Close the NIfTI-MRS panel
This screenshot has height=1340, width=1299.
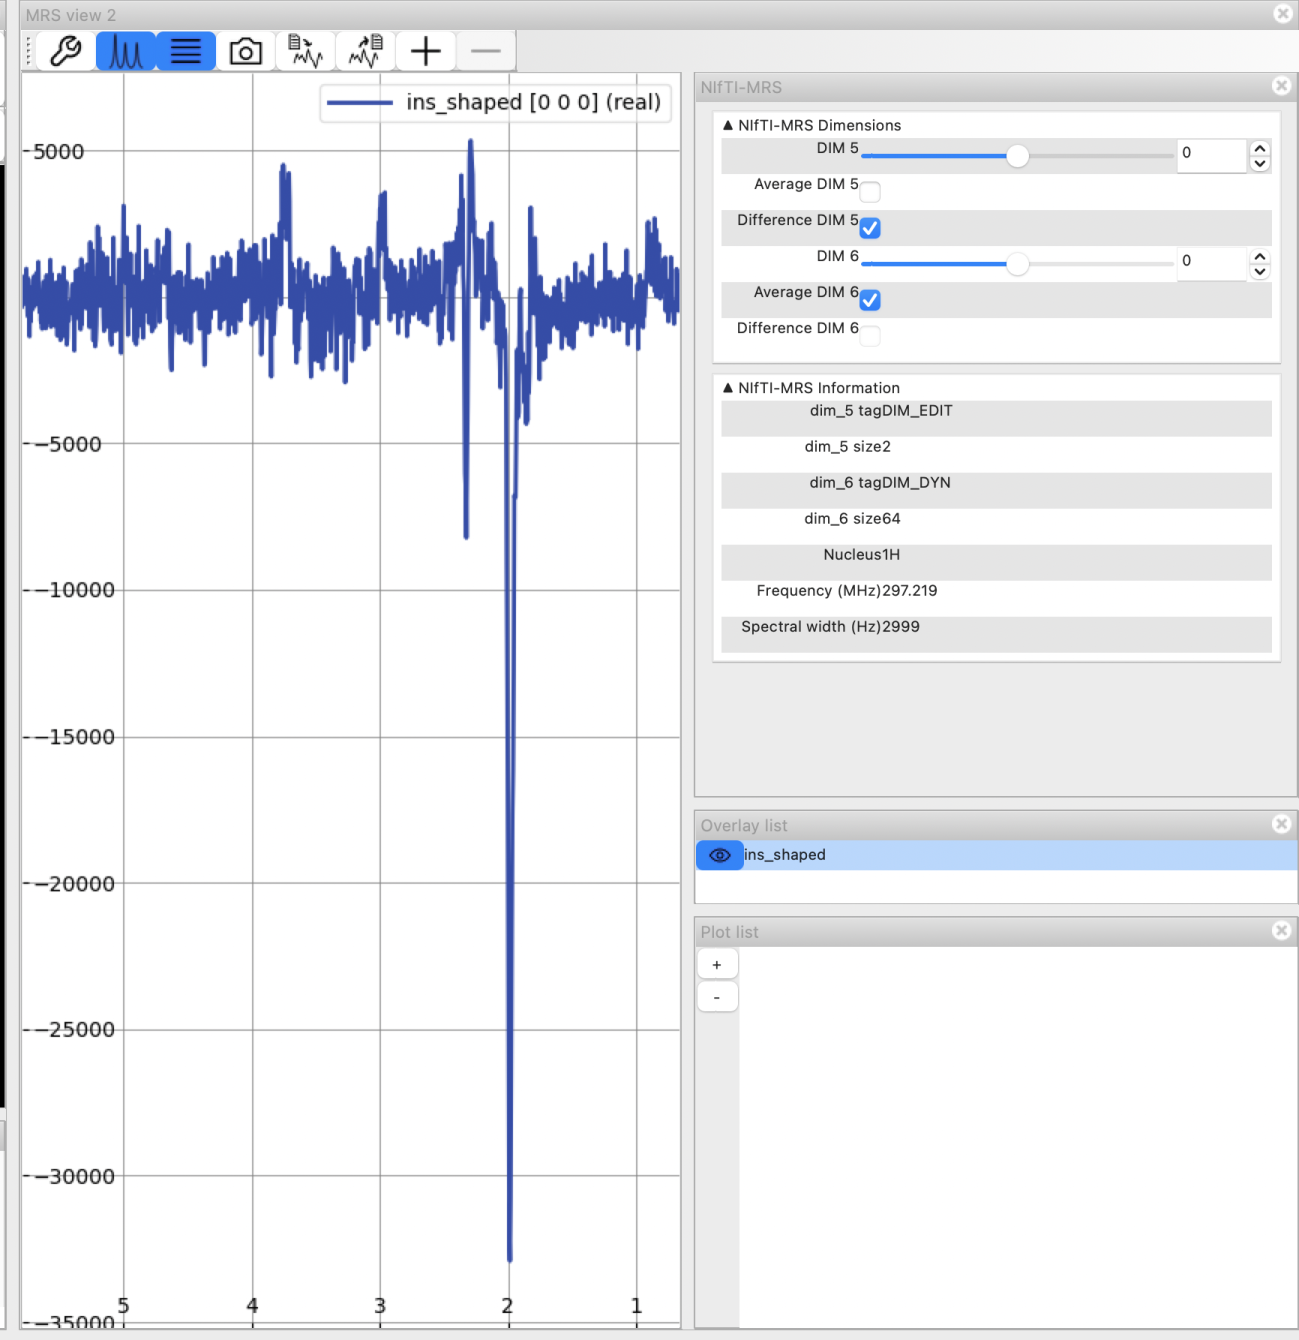point(1281,86)
